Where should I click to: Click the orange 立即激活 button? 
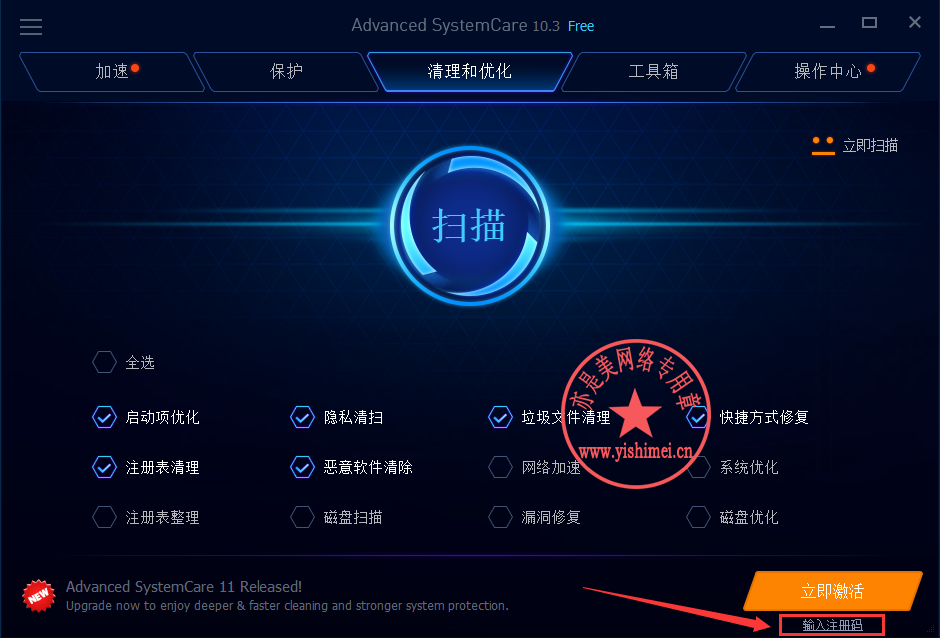pos(833,591)
